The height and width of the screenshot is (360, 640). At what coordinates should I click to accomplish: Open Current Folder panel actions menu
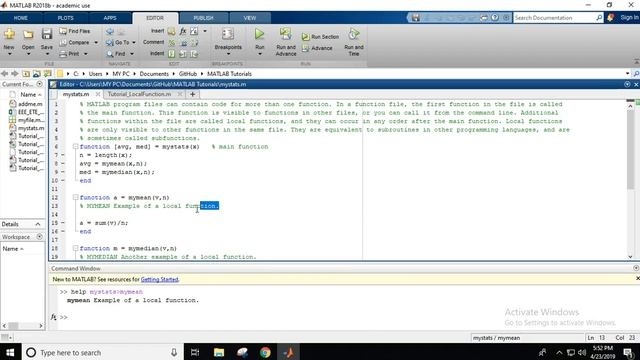coord(40,84)
